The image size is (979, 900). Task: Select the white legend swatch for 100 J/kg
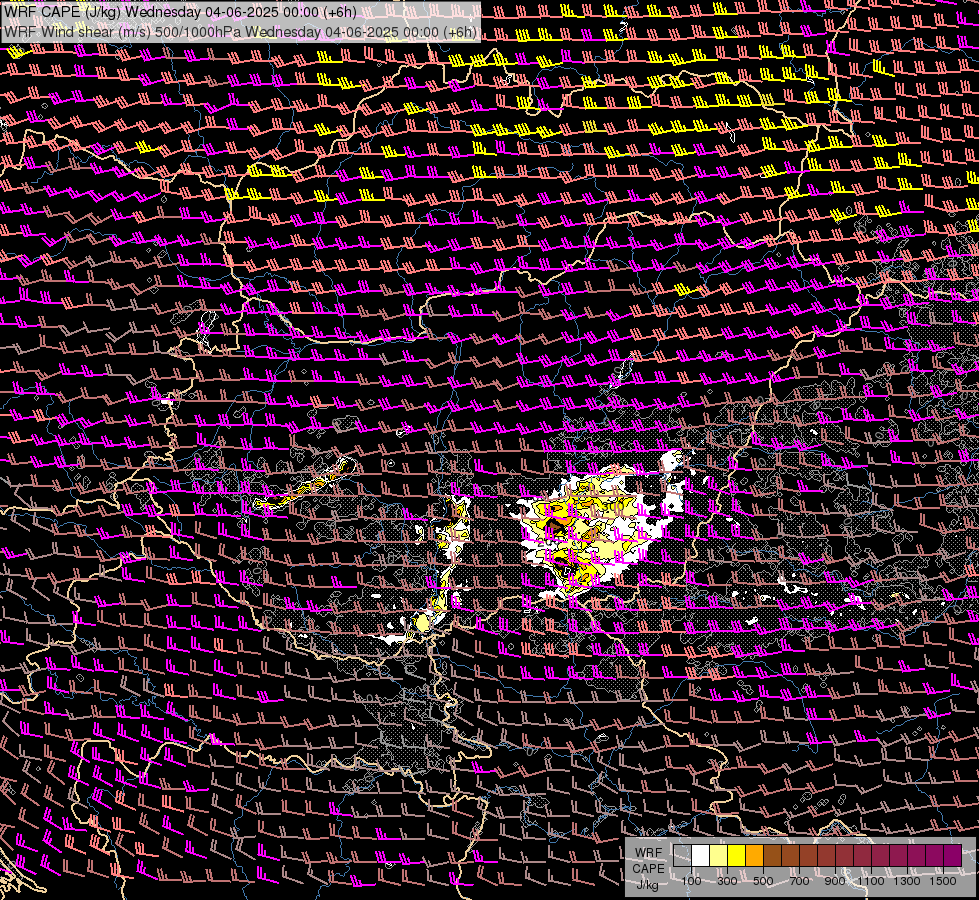[701, 855]
